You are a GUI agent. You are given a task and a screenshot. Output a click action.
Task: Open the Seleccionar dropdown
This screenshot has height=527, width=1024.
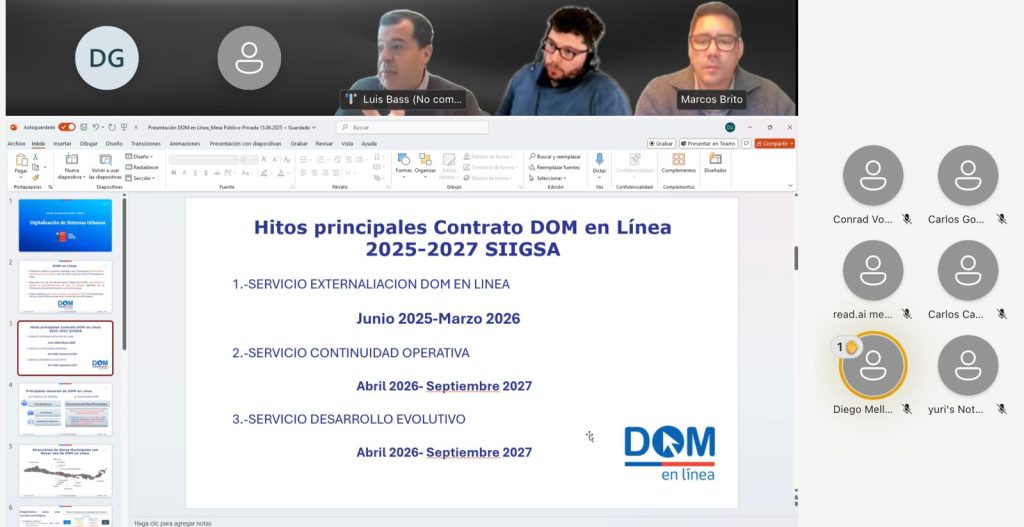coord(548,178)
